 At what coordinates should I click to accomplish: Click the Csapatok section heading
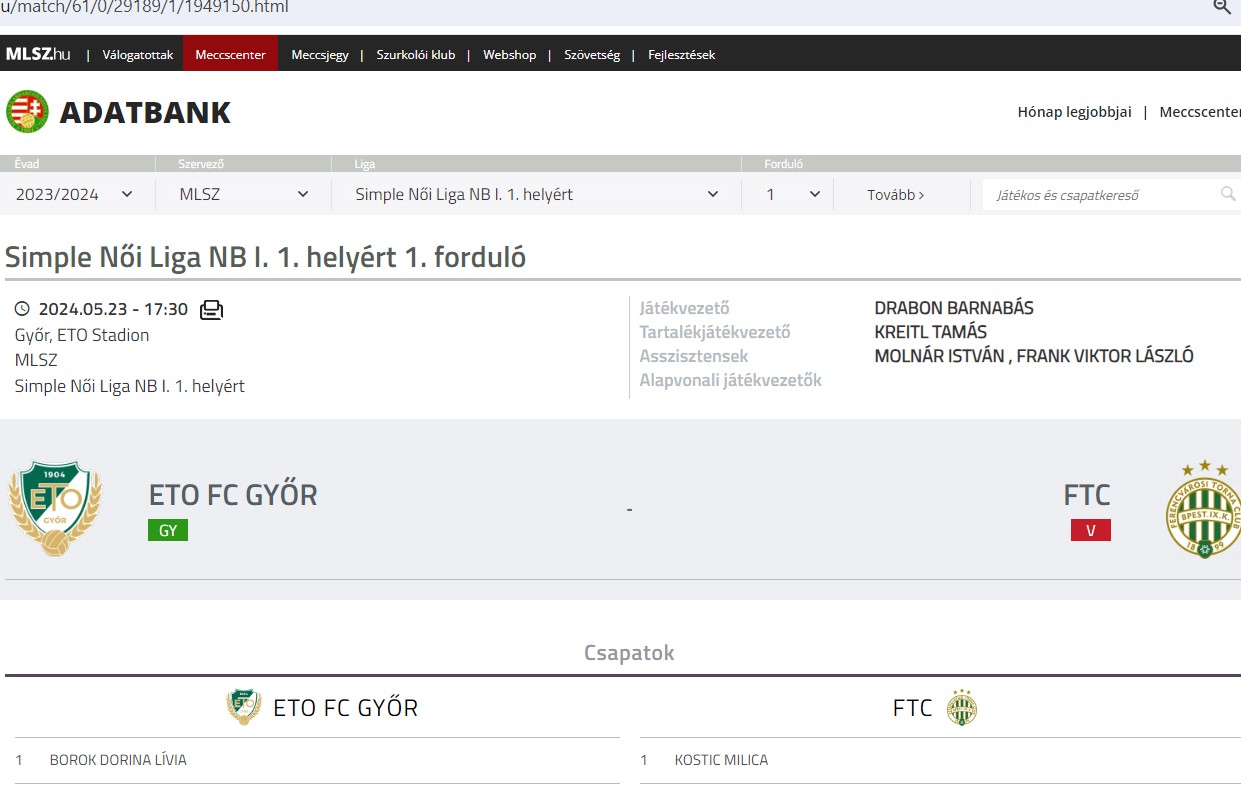629,653
